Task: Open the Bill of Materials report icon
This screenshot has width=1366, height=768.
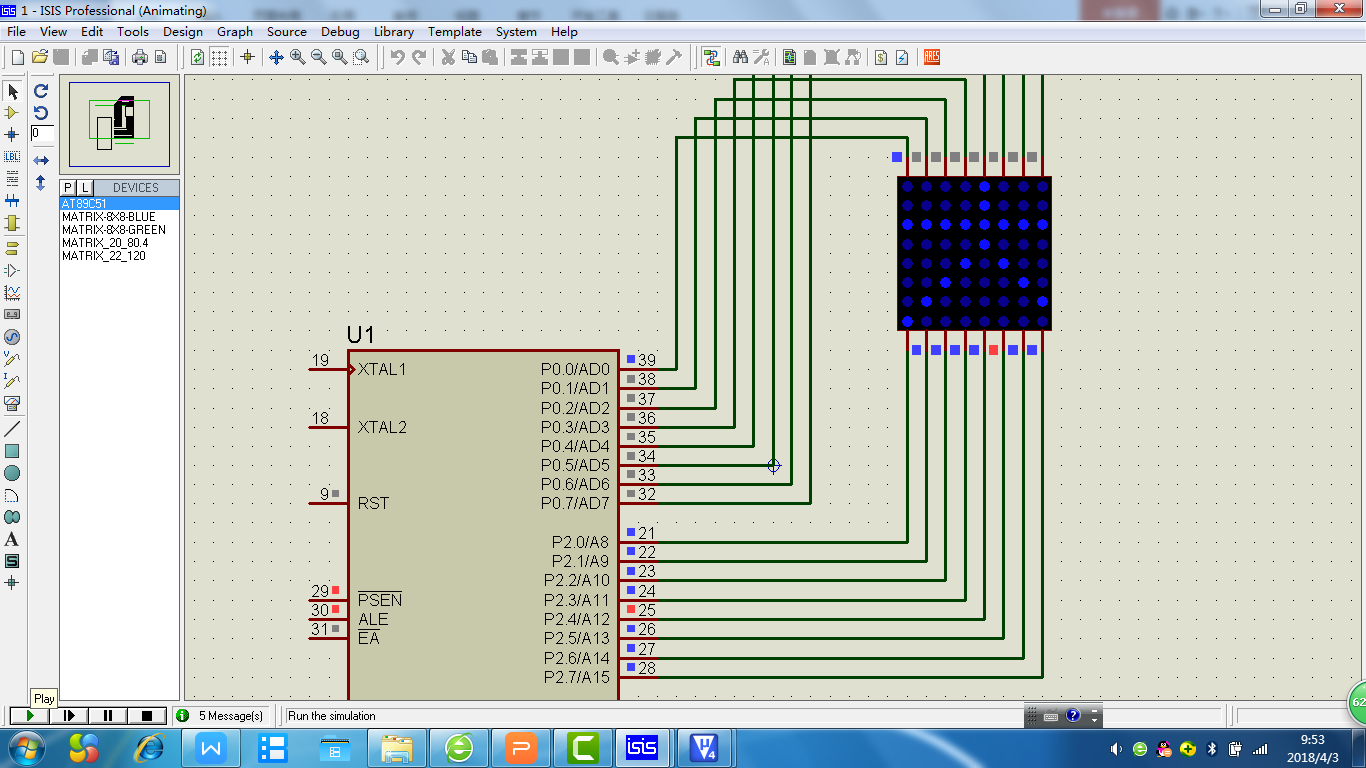Action: click(880, 57)
